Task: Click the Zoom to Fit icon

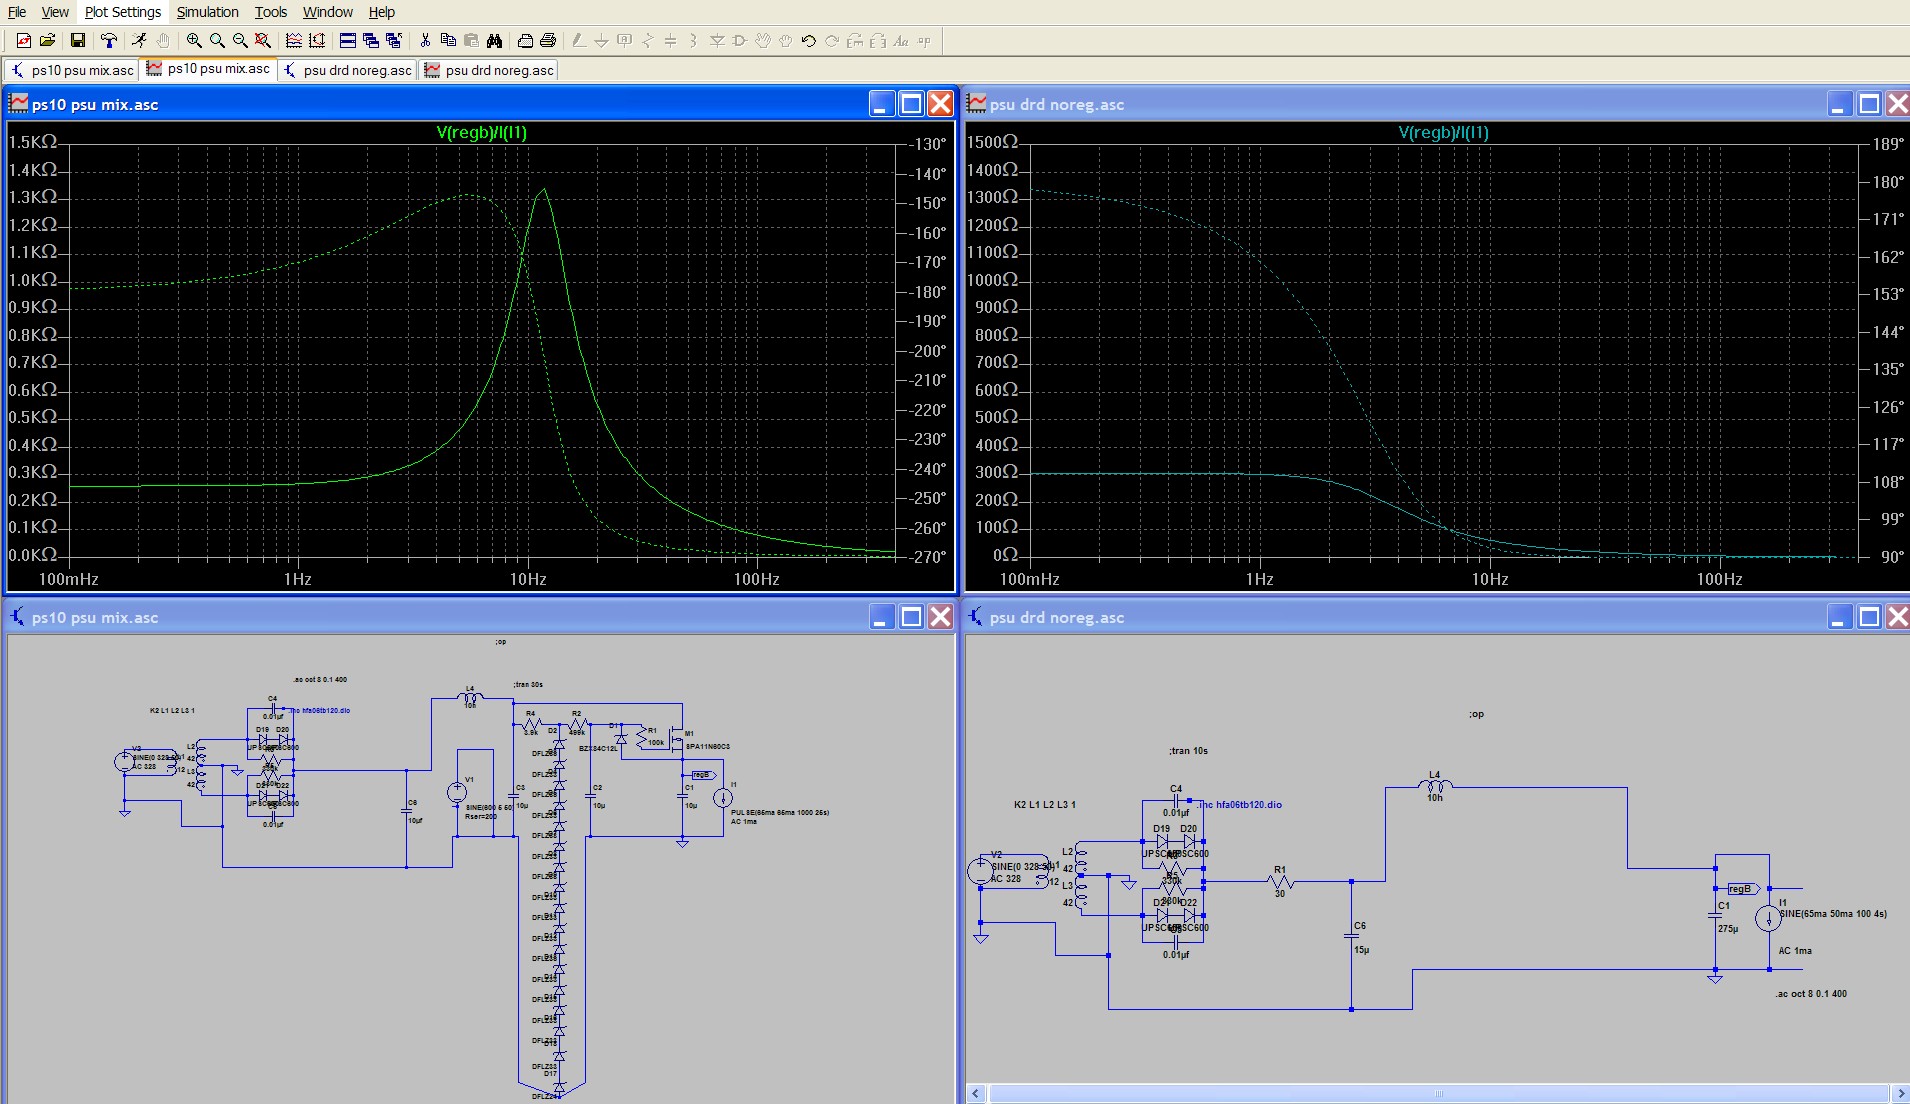Action: [263, 41]
